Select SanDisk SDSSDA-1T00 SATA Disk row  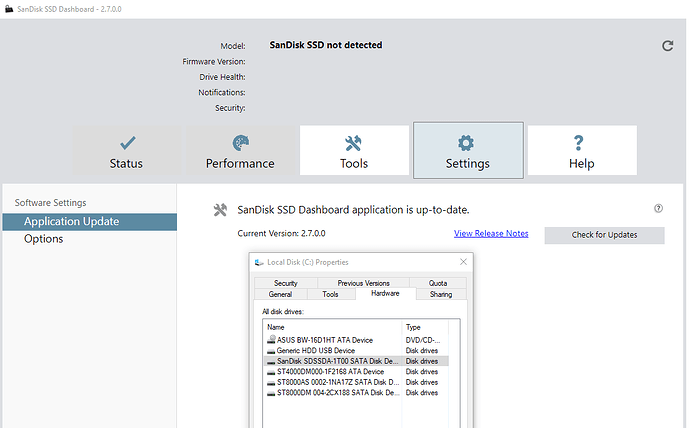click(356, 361)
